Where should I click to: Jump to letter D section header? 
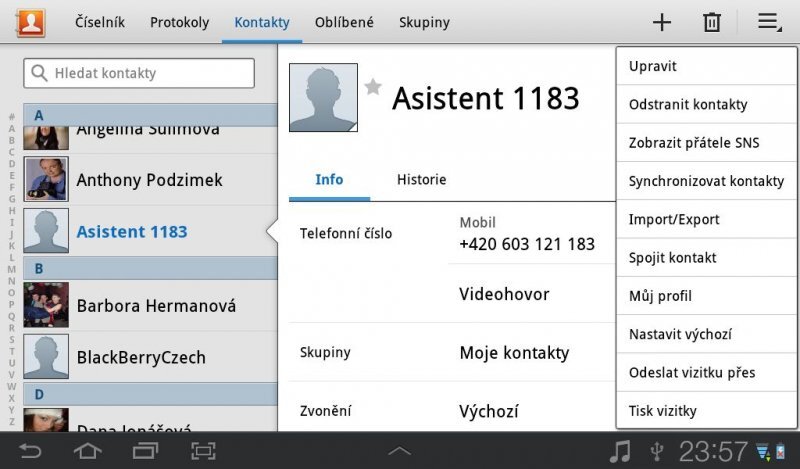pyautogui.click(x=151, y=394)
